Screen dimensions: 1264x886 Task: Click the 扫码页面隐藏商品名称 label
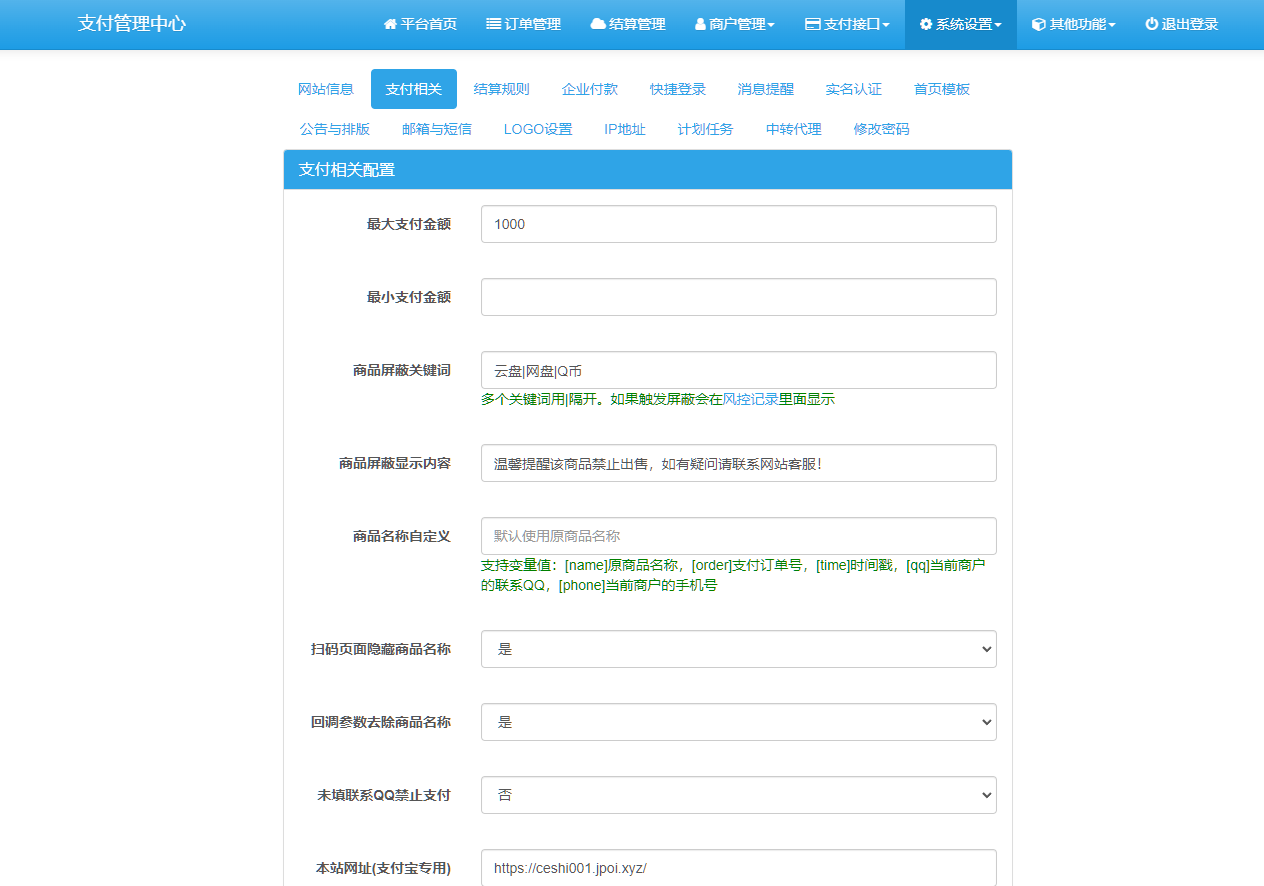click(381, 649)
